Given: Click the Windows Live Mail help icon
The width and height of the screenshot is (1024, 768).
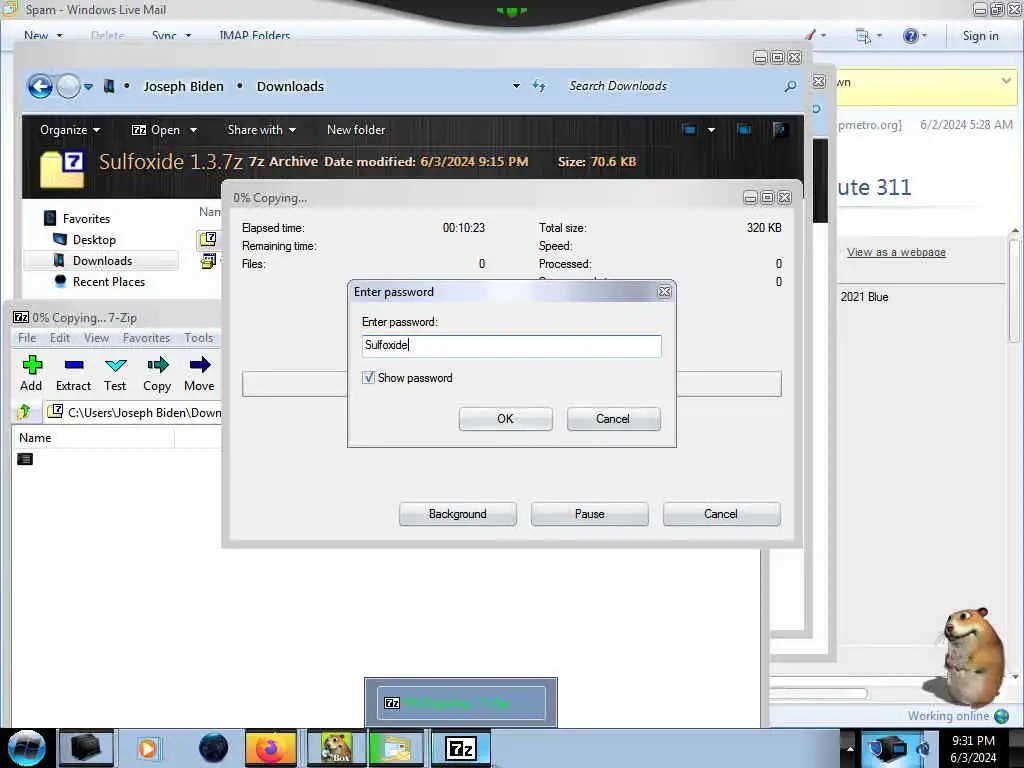Looking at the screenshot, I should click(910, 36).
